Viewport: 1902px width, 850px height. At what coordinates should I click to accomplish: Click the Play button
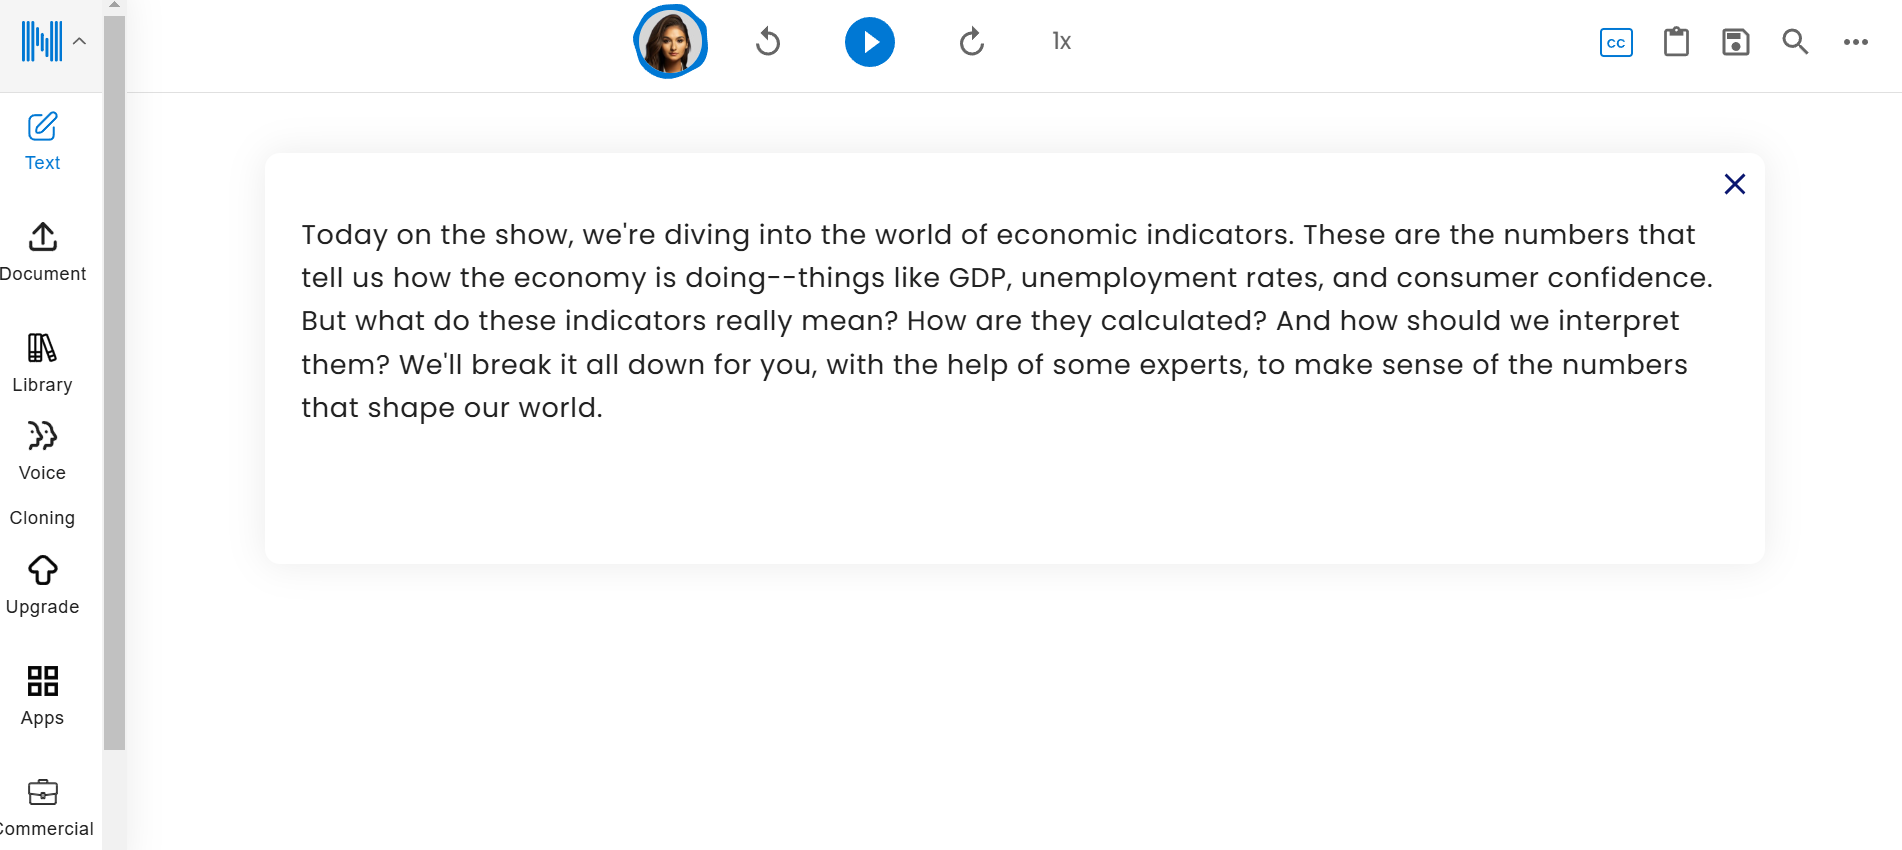coord(869,42)
